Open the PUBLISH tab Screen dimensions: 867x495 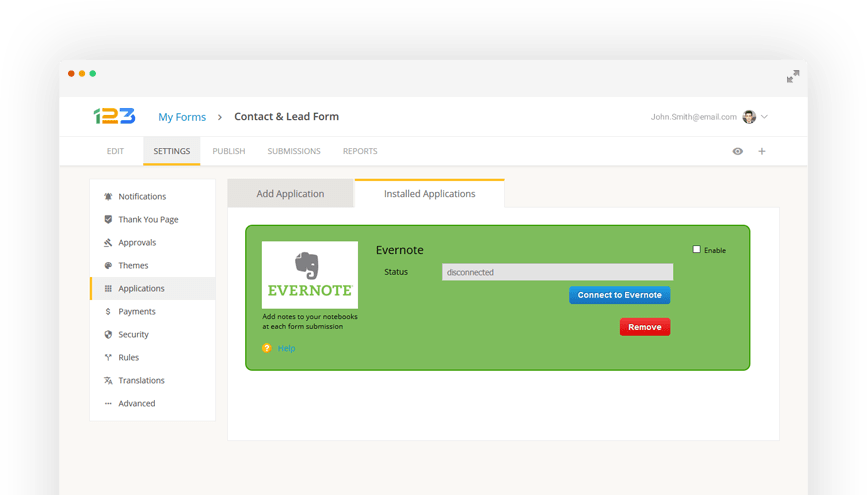228,151
